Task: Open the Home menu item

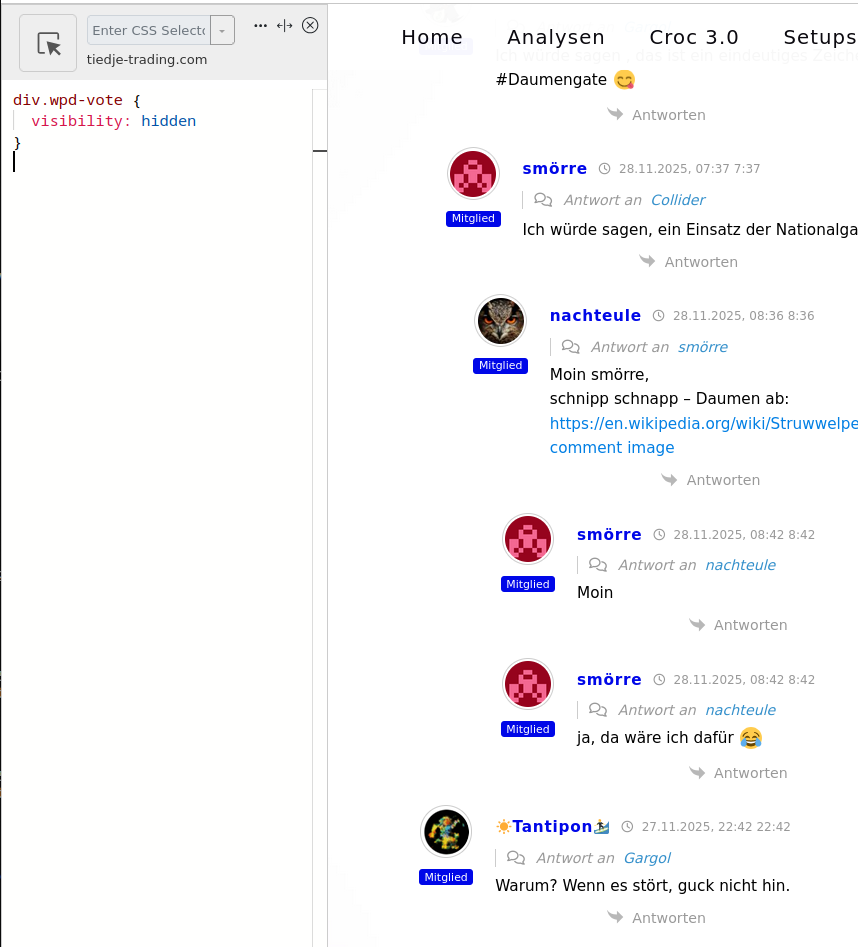Action: point(432,37)
